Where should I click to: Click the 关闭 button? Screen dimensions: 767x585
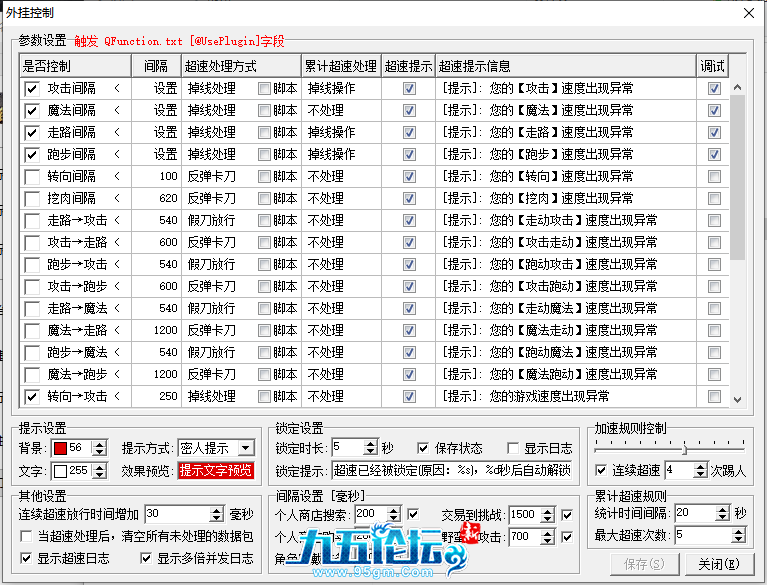[717, 564]
